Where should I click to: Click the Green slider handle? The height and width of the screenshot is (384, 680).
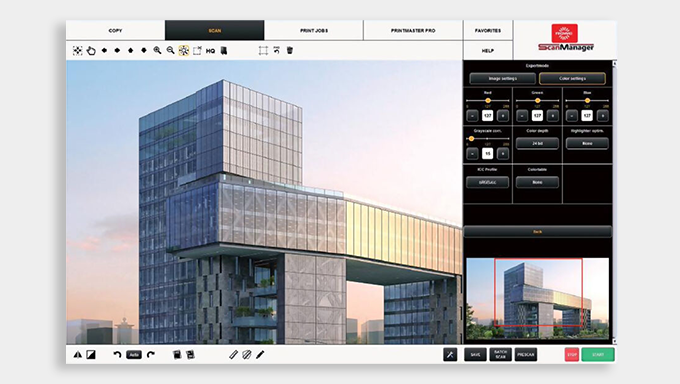coord(538,101)
